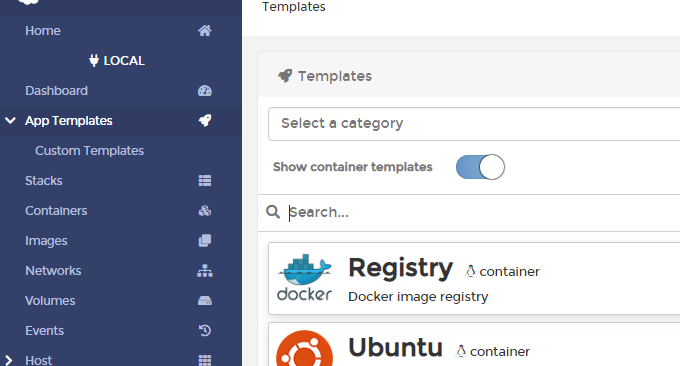The image size is (680, 366).
Task: Toggle Show container templates switch
Action: click(x=480, y=167)
